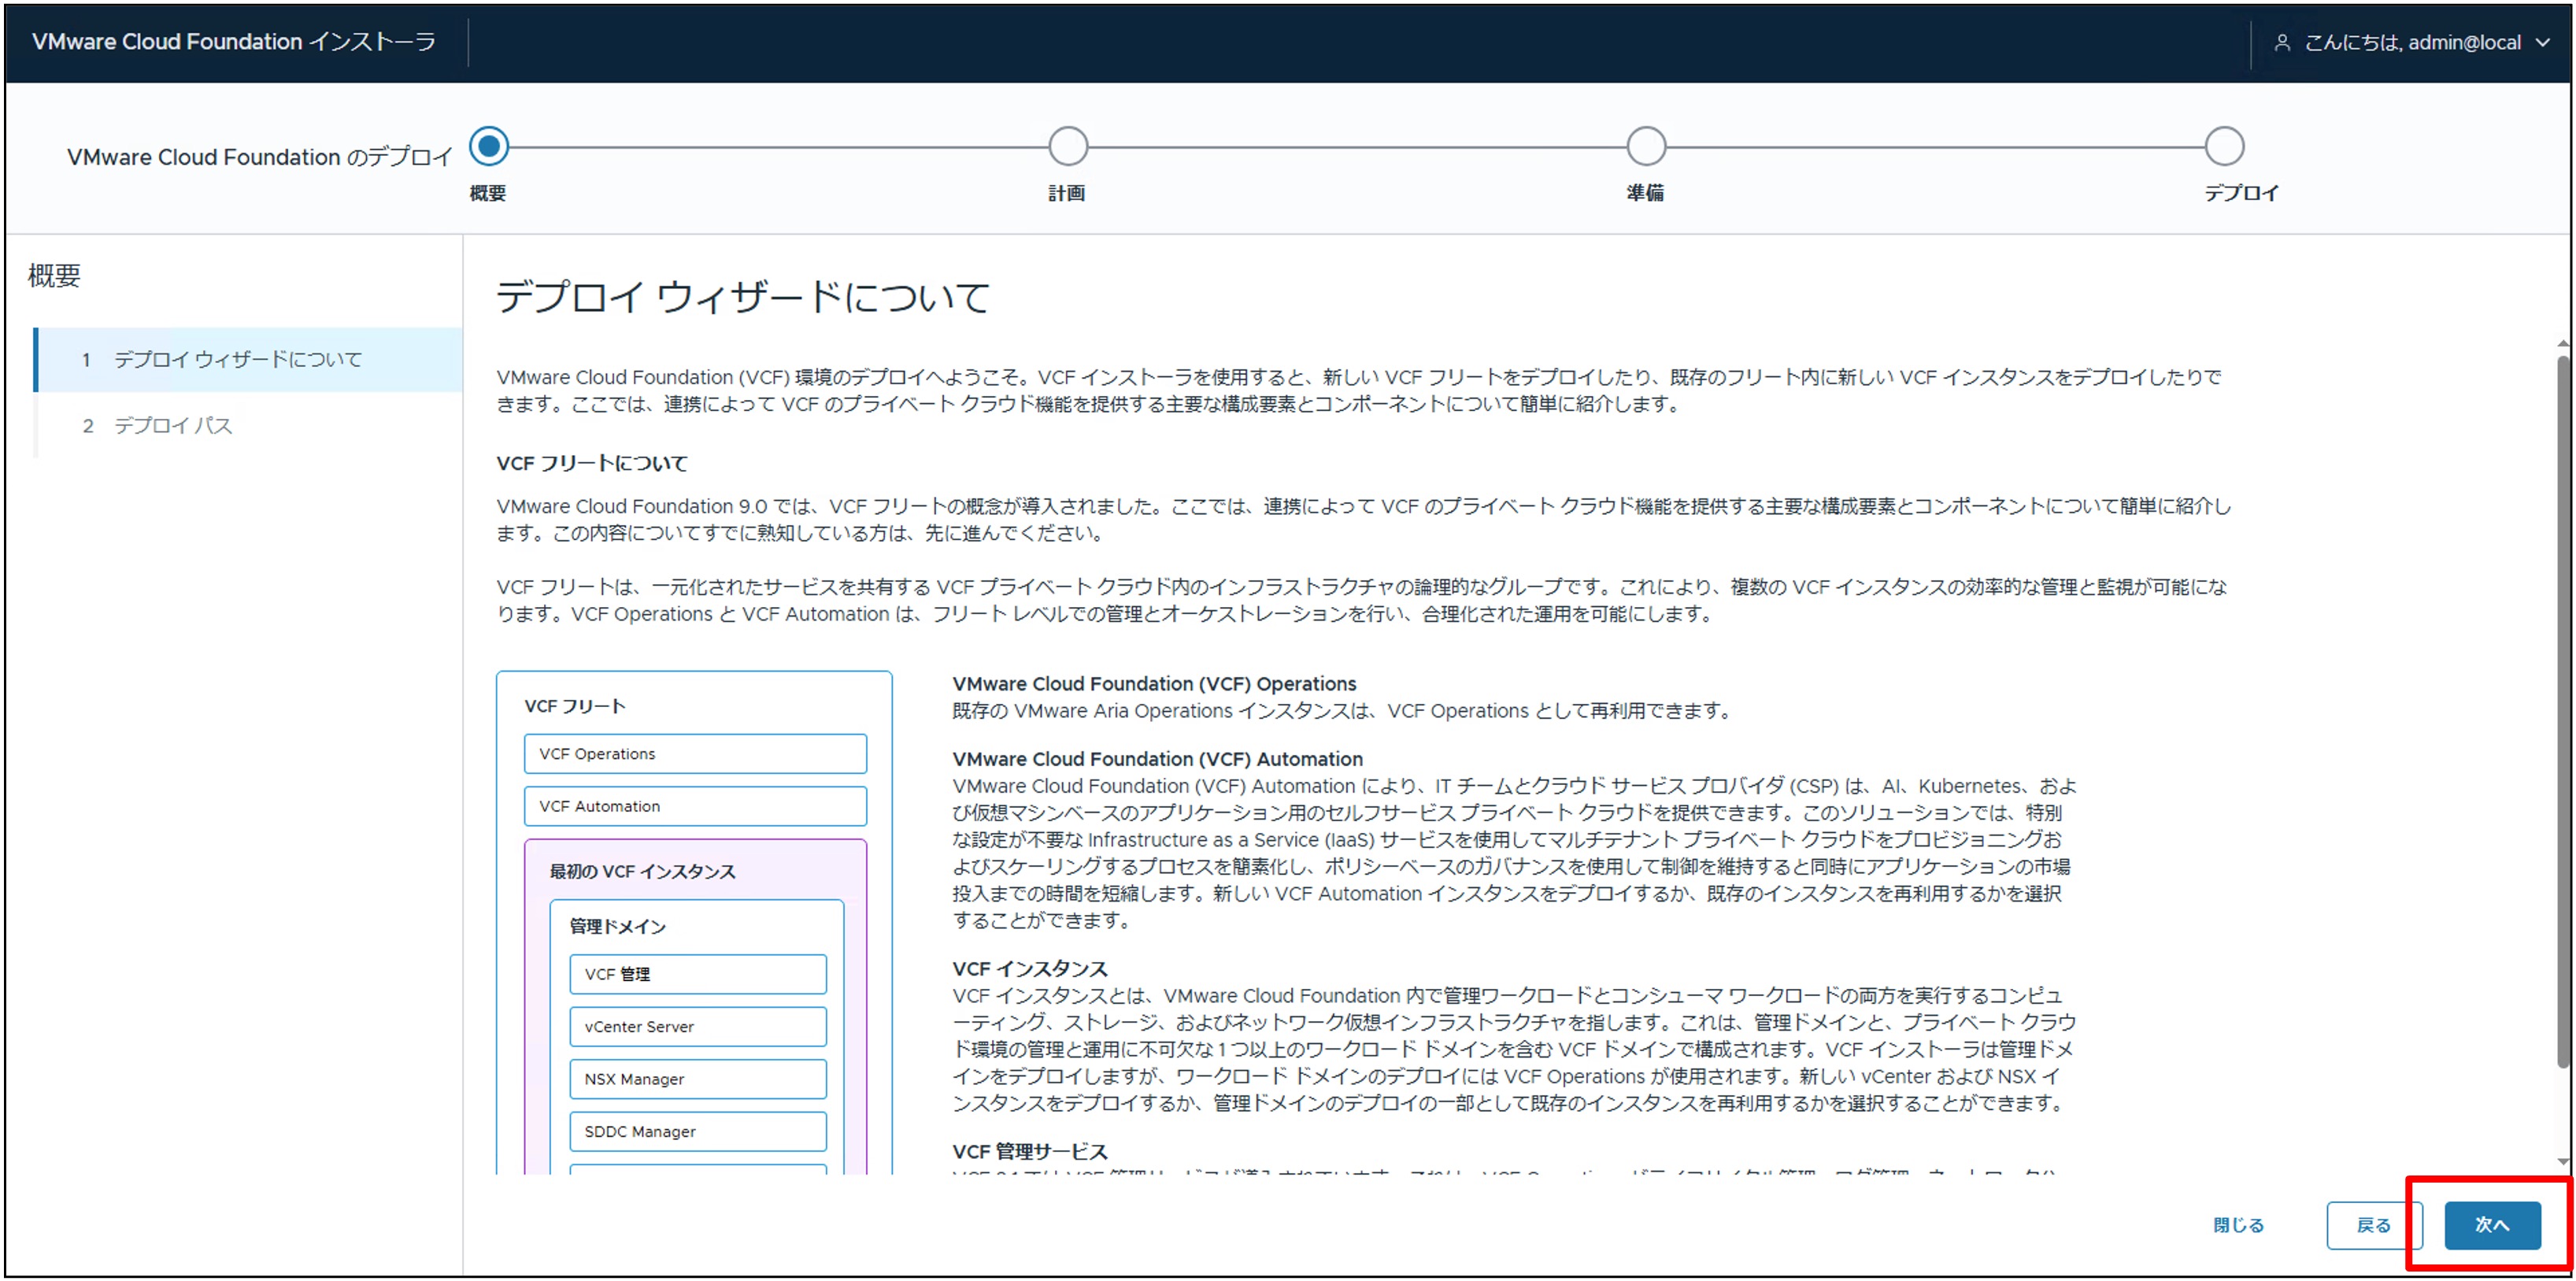Click the NSX Manager box in the diagram
2576x1281 pixels.
pos(698,1079)
